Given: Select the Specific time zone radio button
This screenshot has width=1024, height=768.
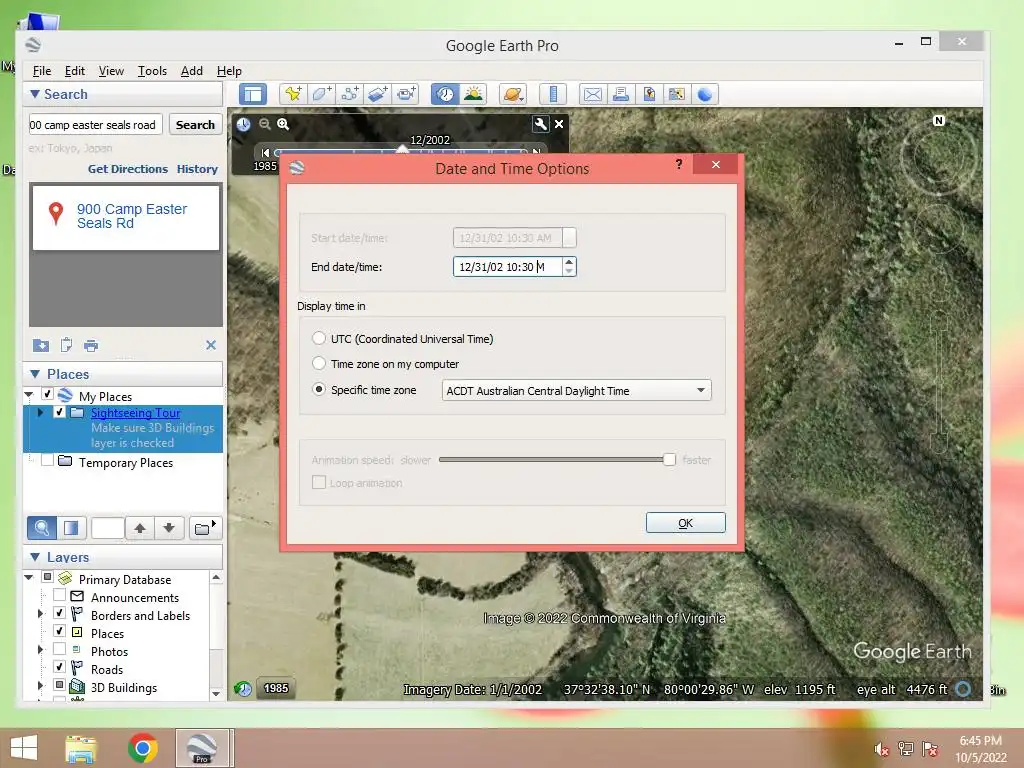Looking at the screenshot, I should coord(319,389).
